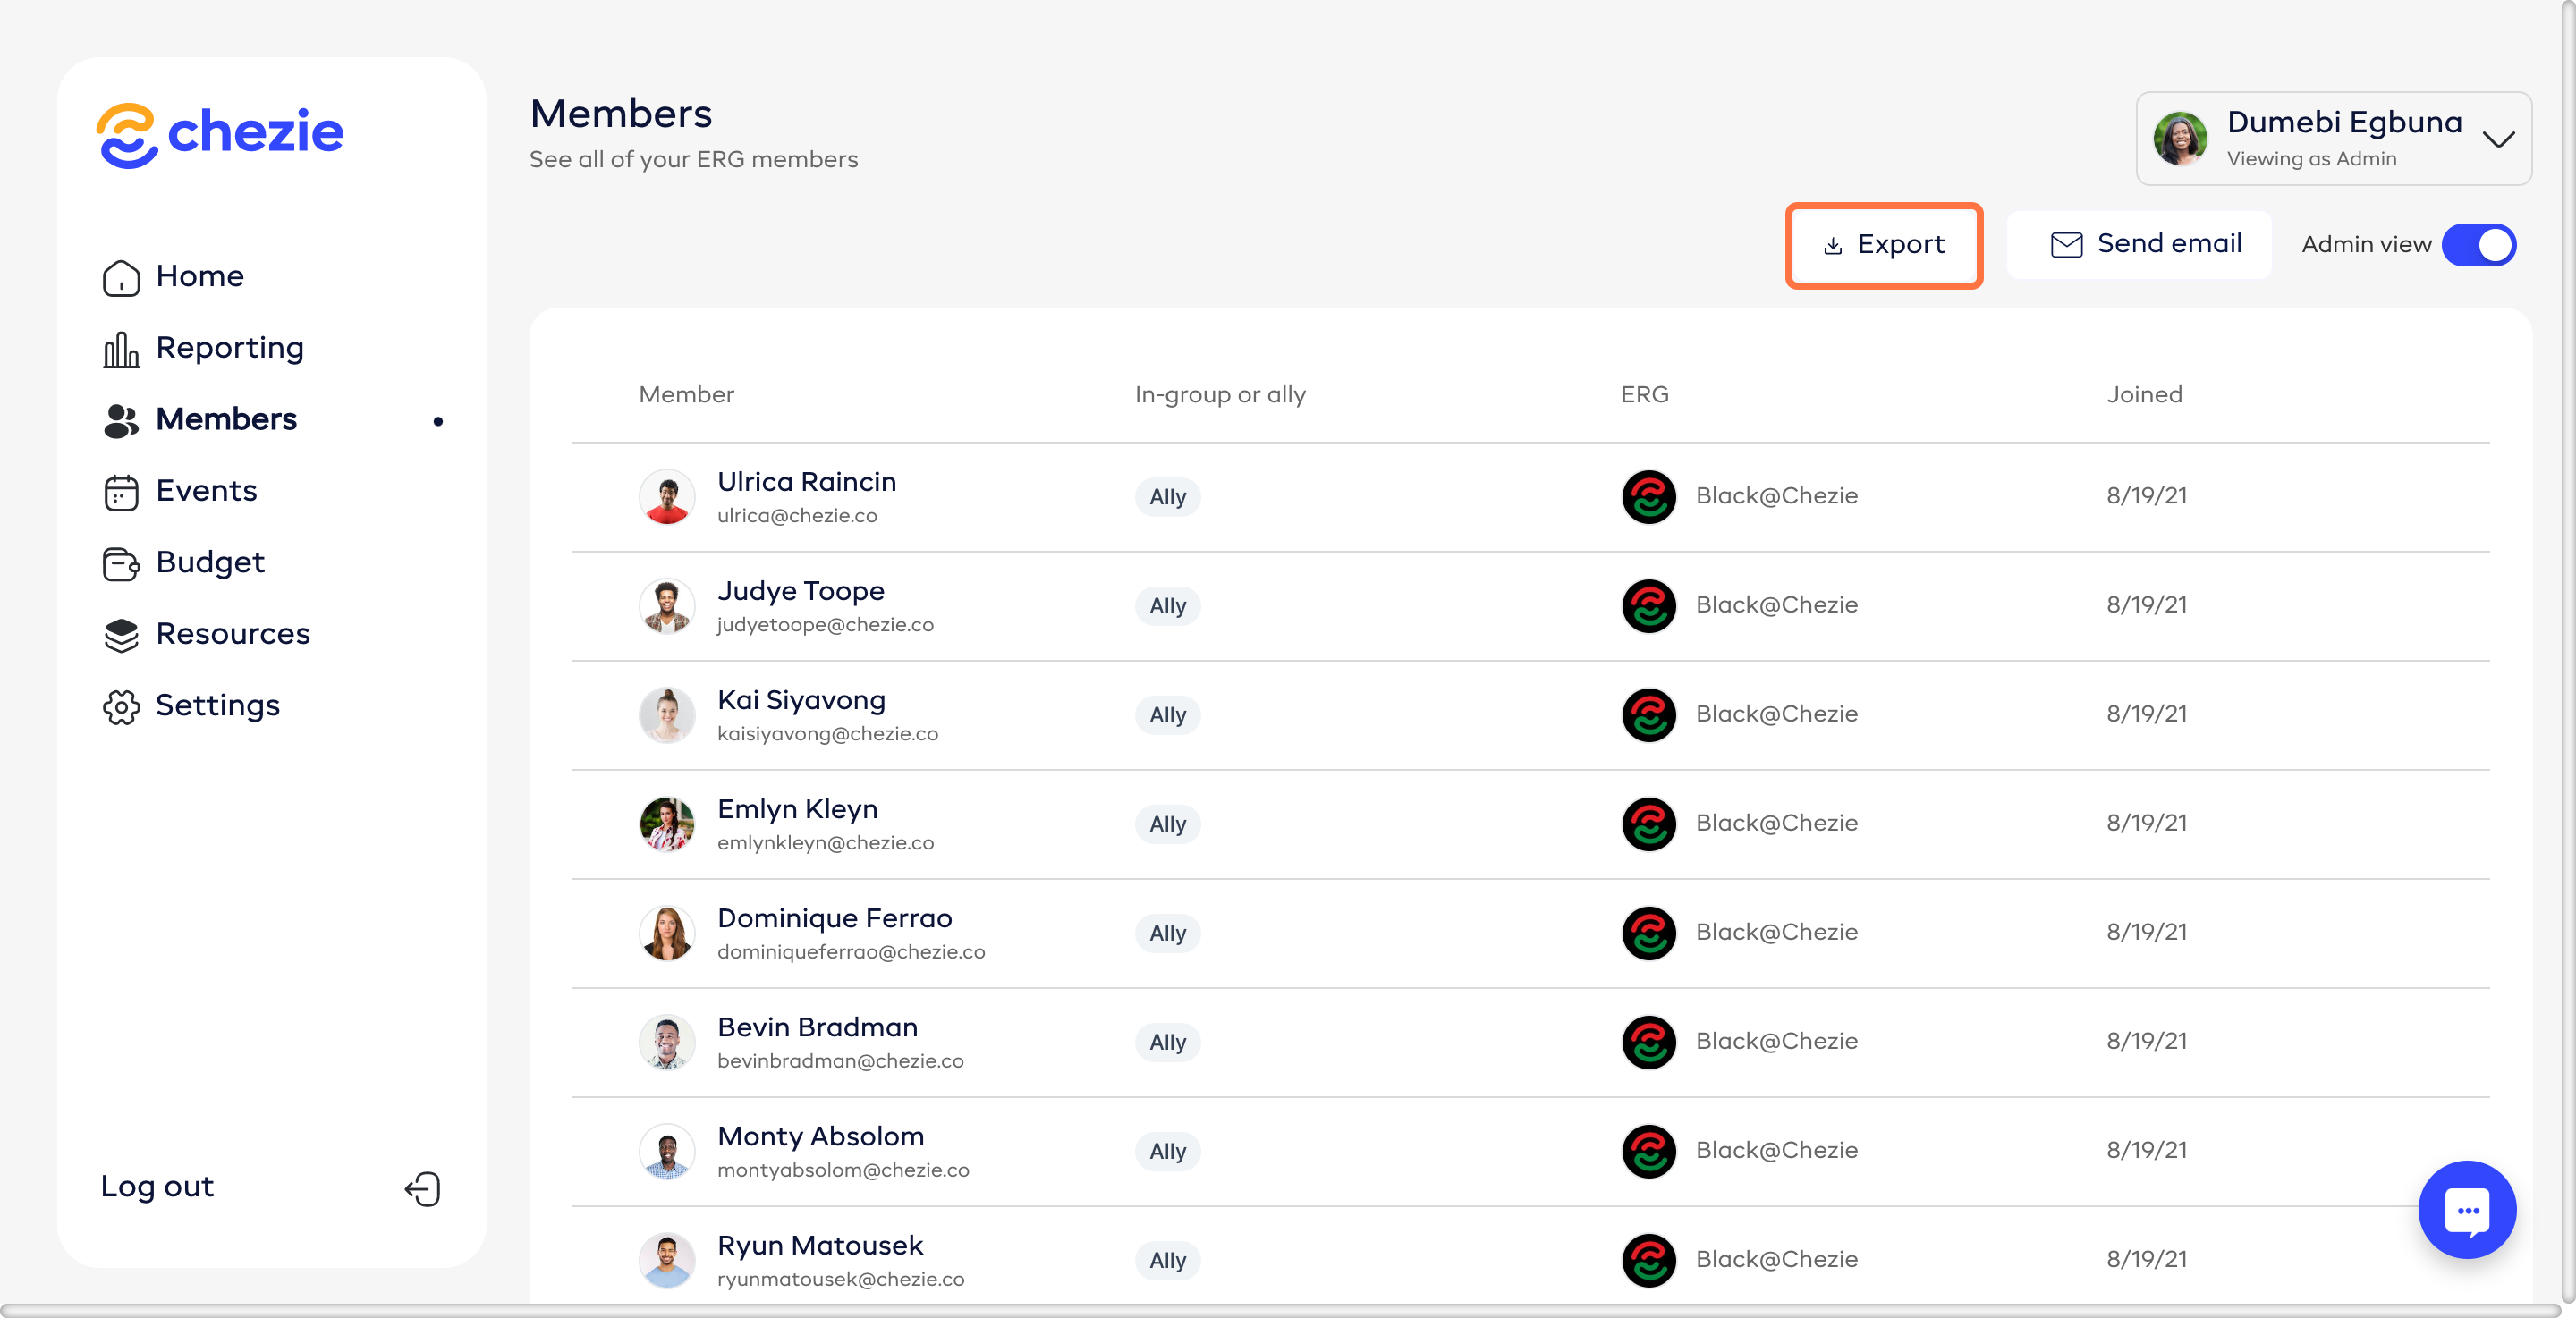Image resolution: width=2576 pixels, height=1318 pixels.
Task: Open Settings via the gear icon
Action: point(120,706)
